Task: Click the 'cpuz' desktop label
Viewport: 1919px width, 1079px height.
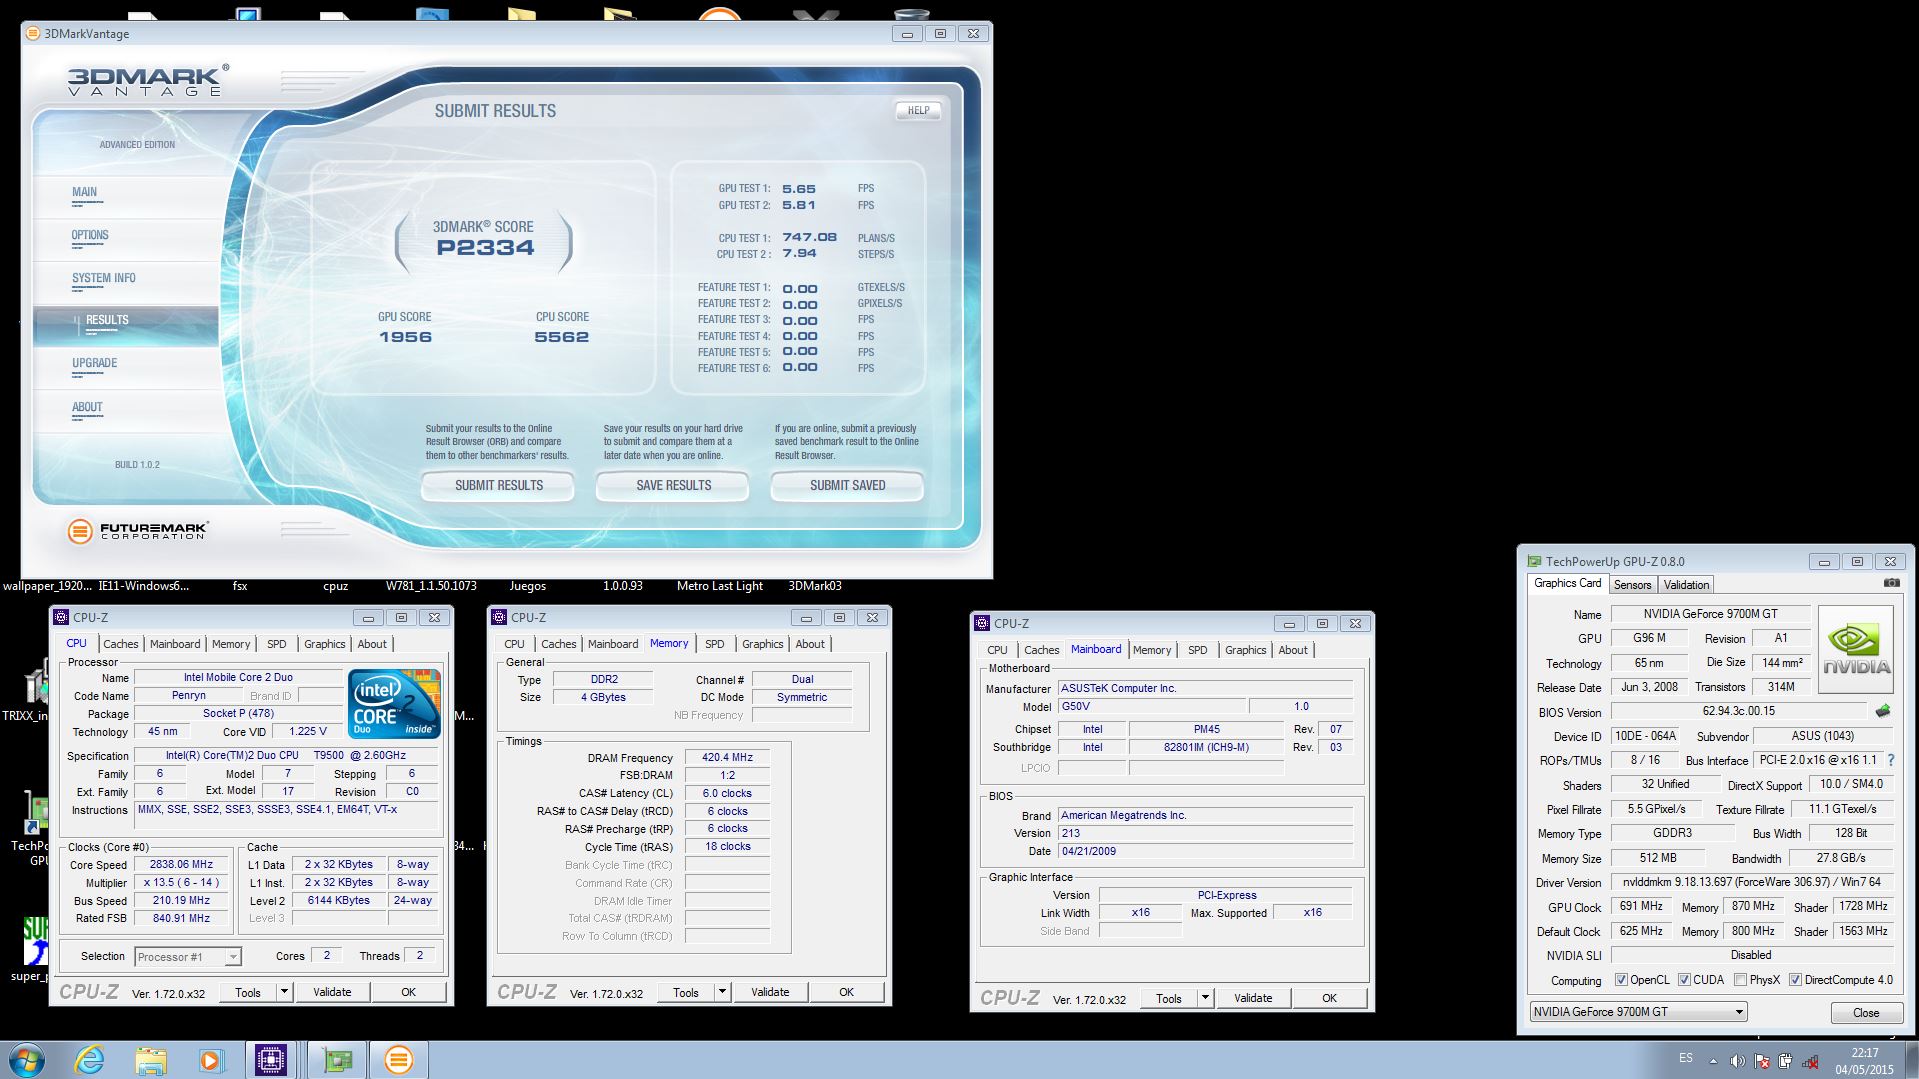Action: coord(335,587)
